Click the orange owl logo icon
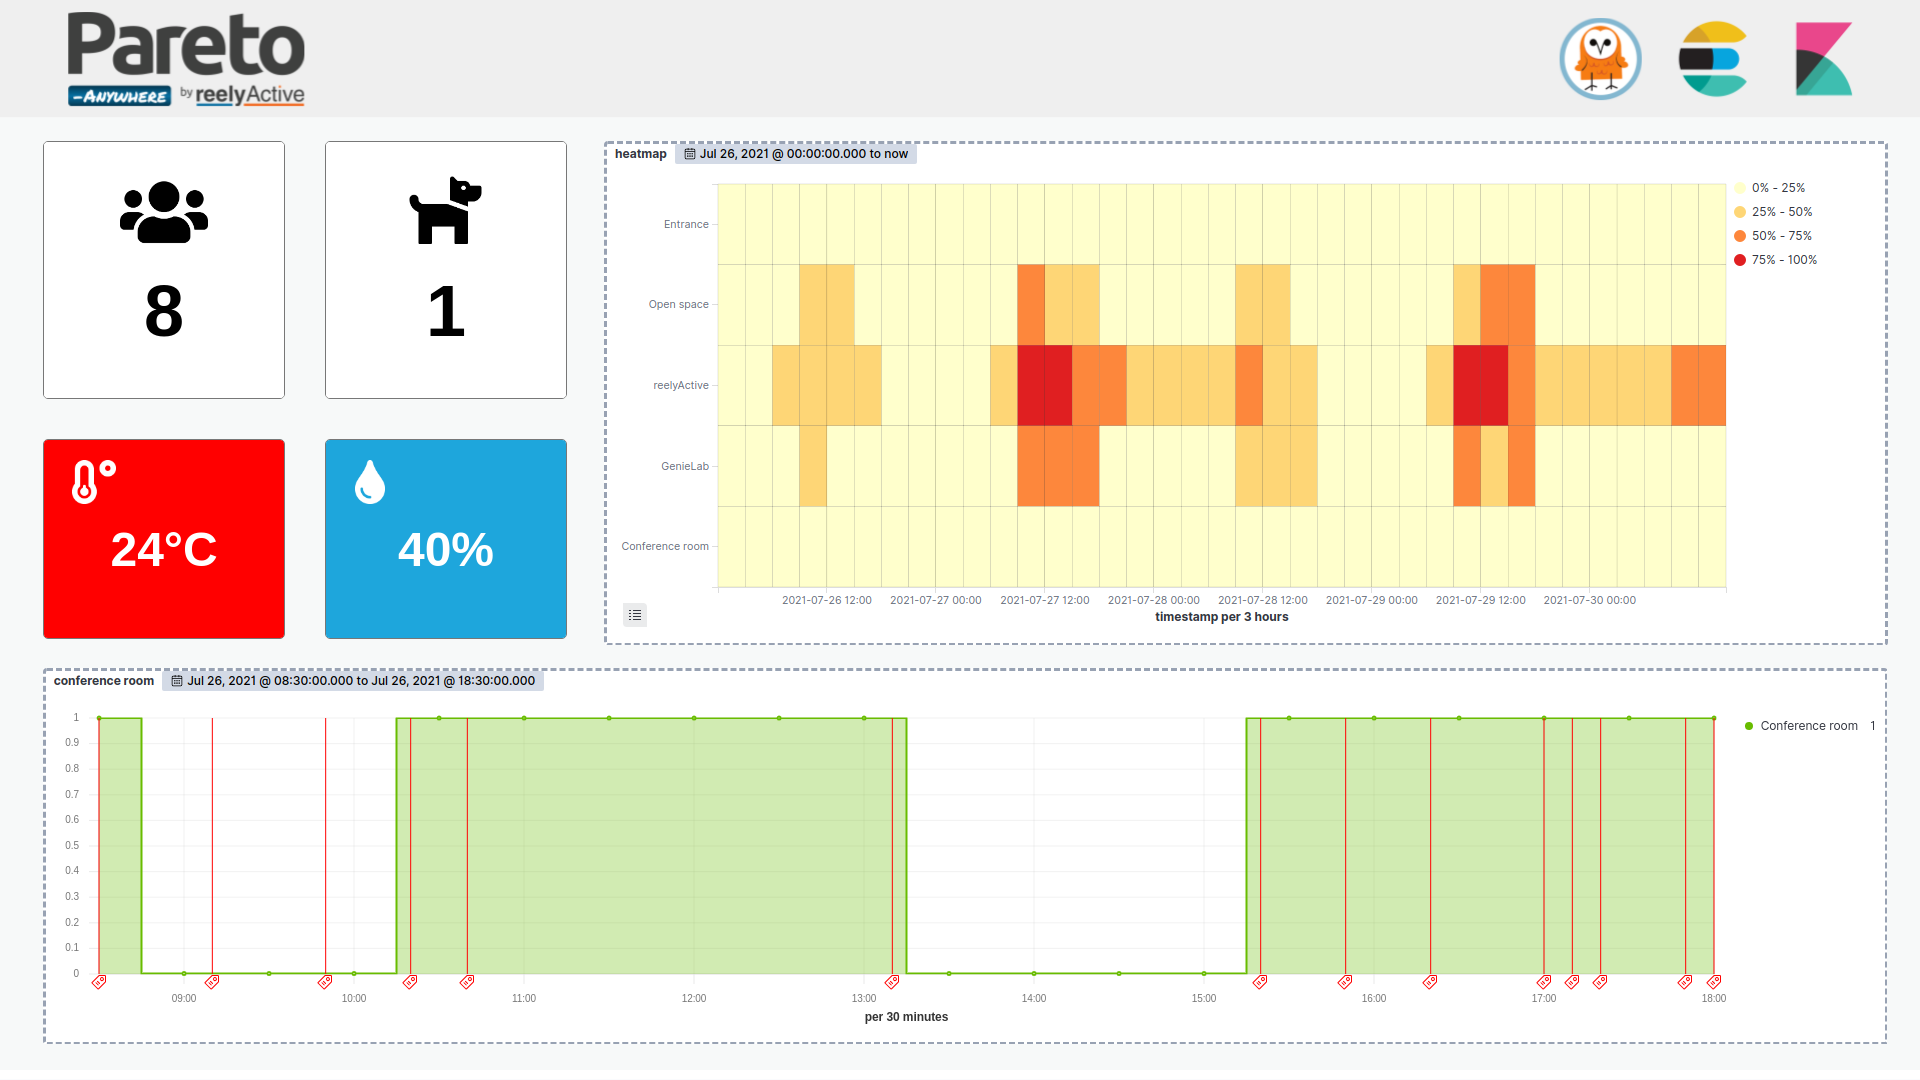 point(1600,59)
